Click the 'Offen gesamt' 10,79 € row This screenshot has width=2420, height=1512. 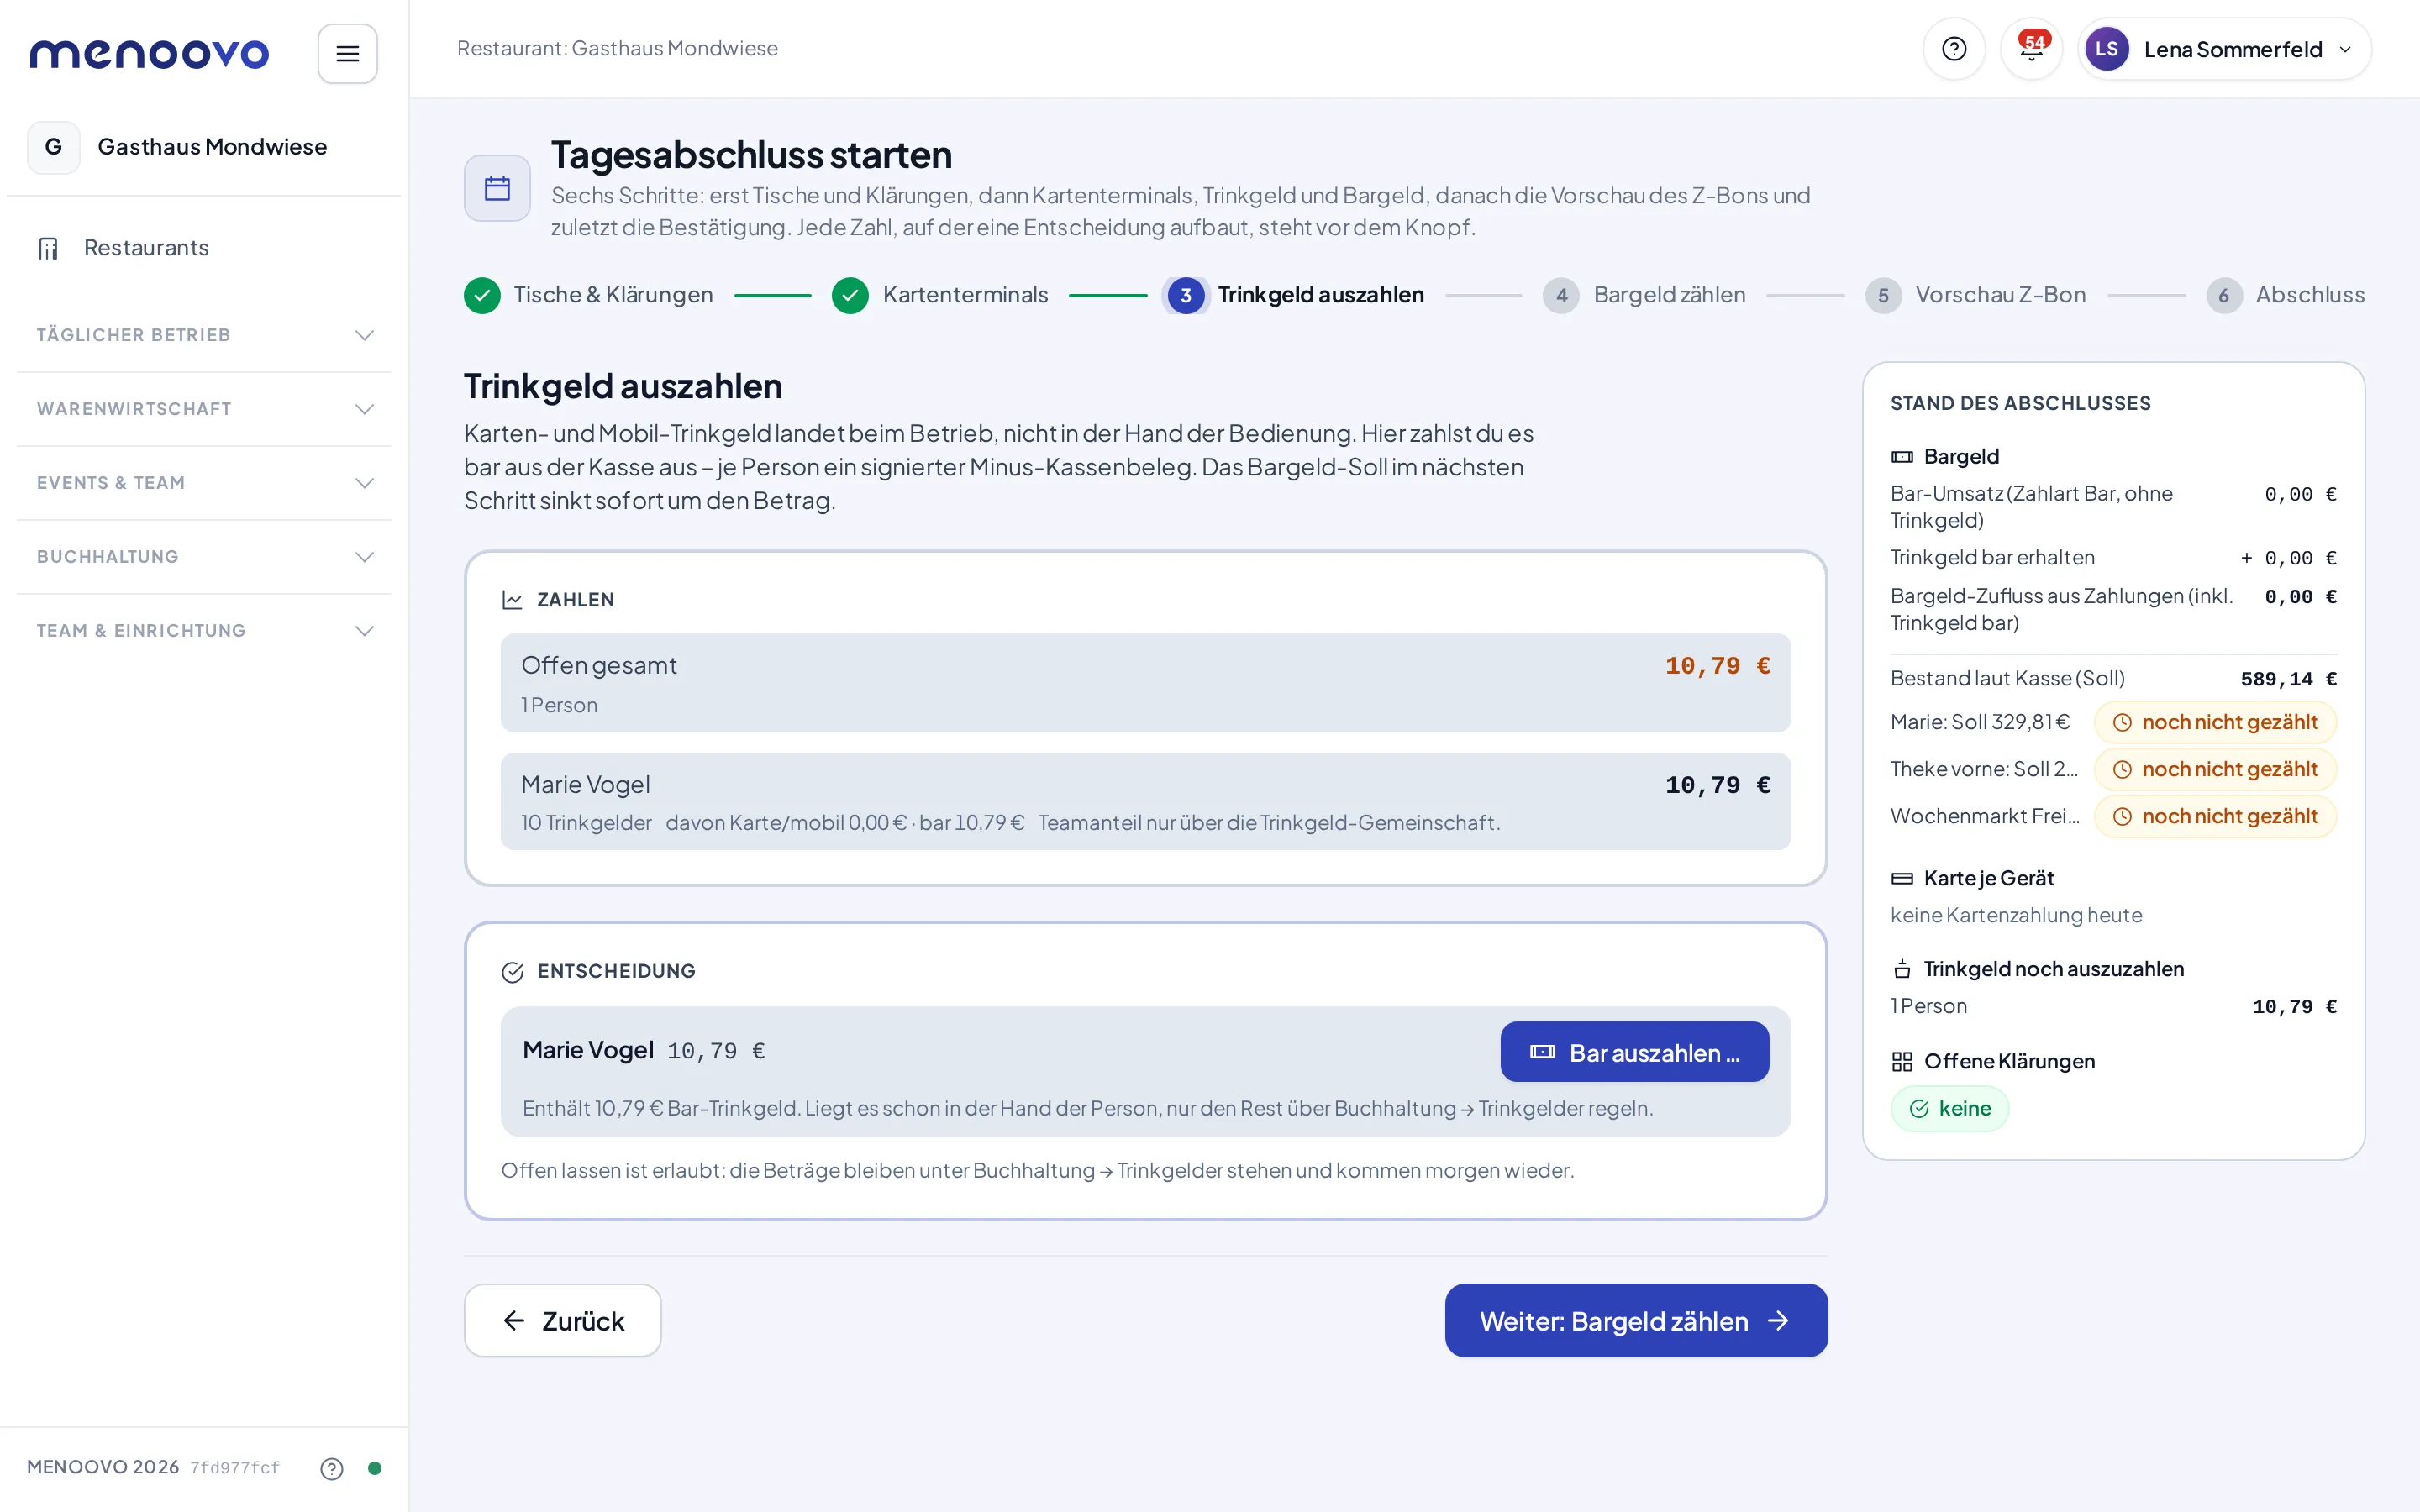point(1145,683)
